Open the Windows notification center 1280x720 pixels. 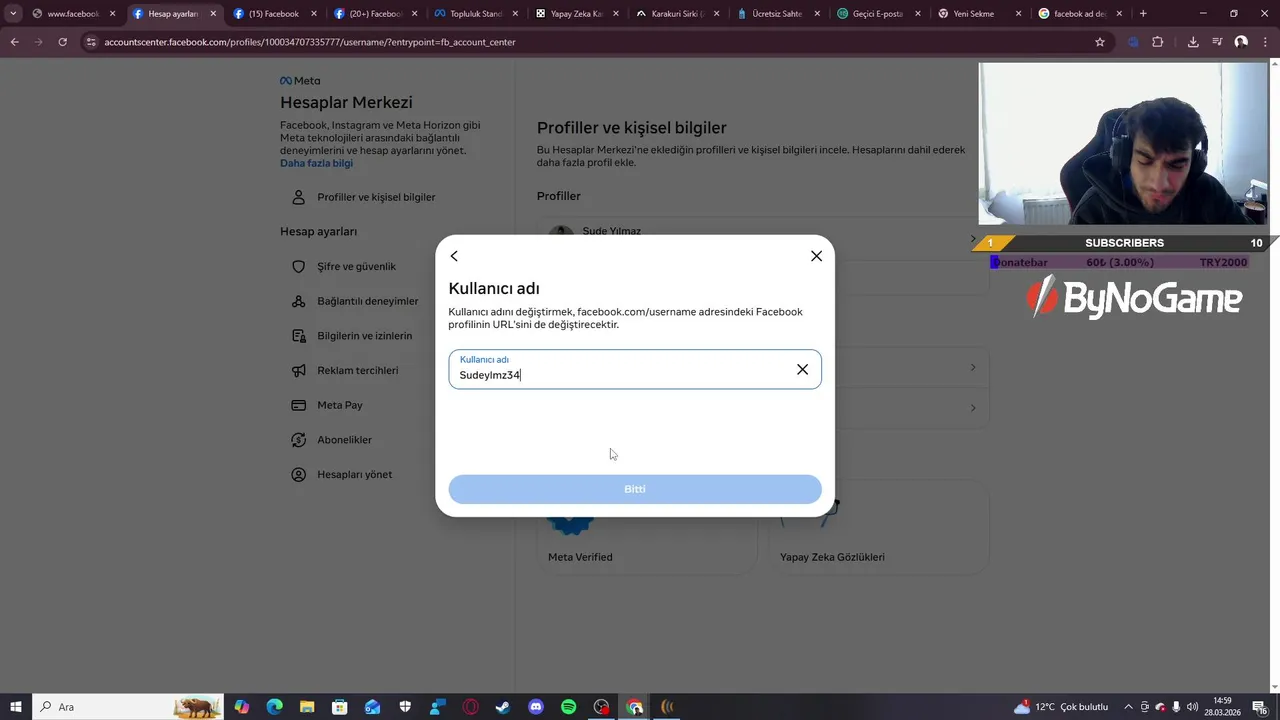(x=1260, y=707)
